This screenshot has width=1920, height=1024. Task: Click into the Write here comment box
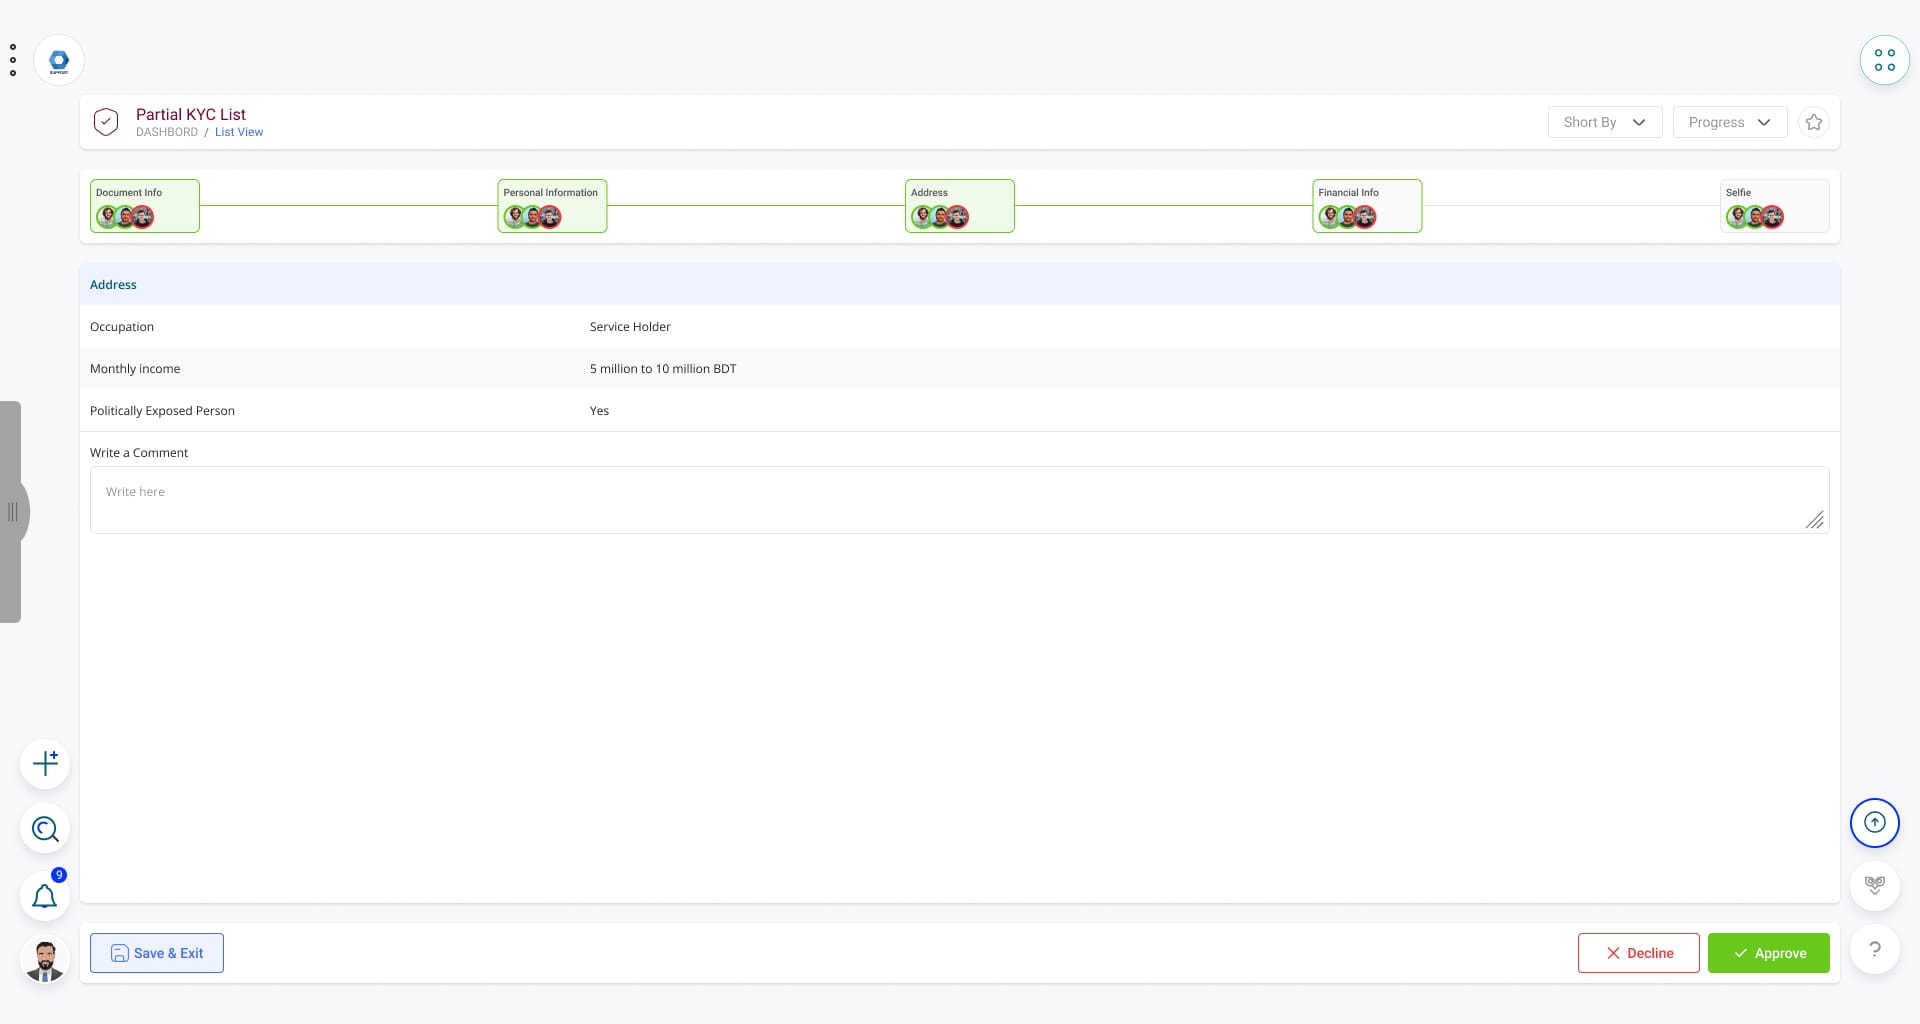coord(958,500)
